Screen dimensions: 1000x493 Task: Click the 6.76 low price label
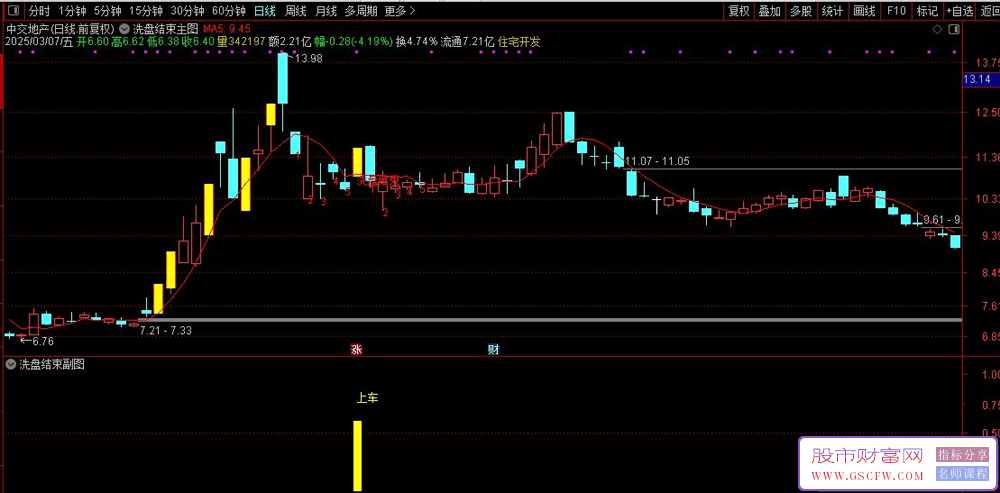click(x=43, y=341)
